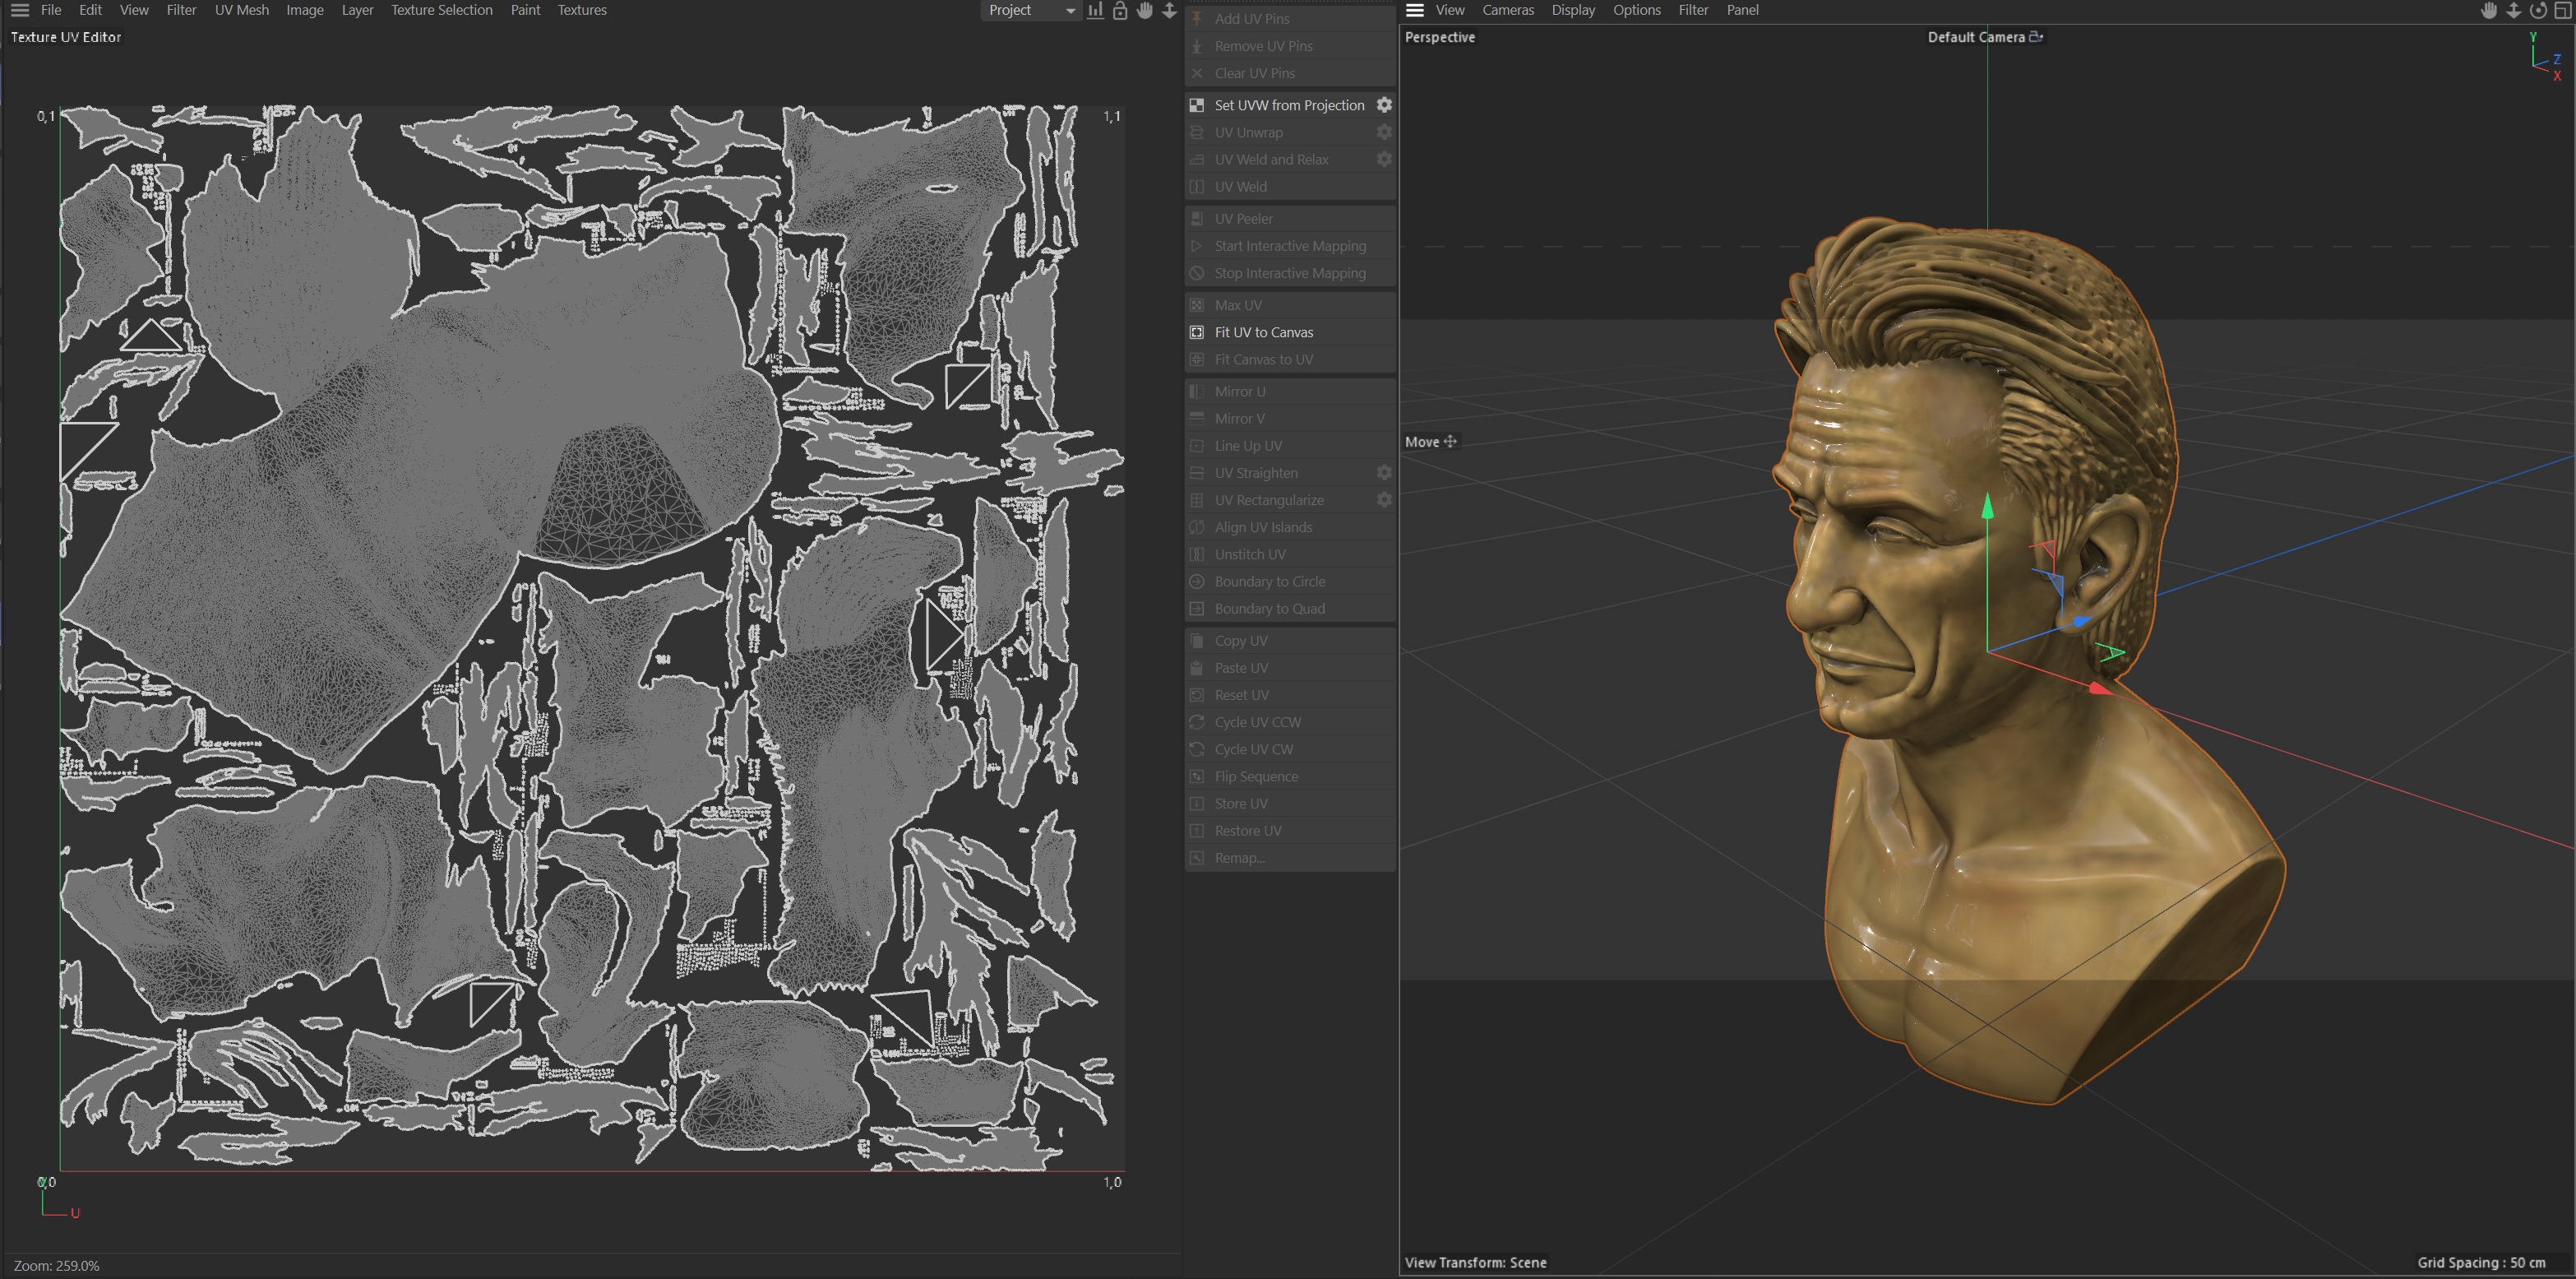
Task: Open the Project dropdown
Action: pyautogui.click(x=1030, y=10)
